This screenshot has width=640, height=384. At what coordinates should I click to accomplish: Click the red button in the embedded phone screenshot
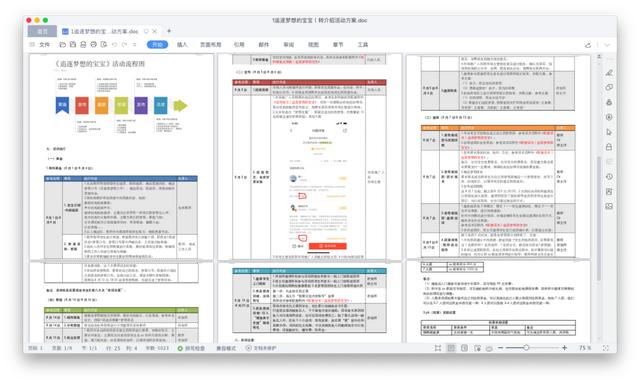pyautogui.click(x=327, y=246)
